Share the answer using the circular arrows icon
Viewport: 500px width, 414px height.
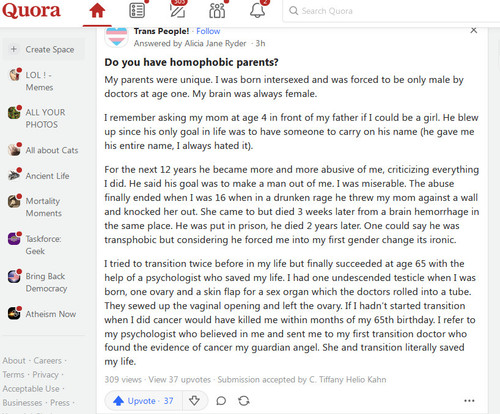coord(244,401)
